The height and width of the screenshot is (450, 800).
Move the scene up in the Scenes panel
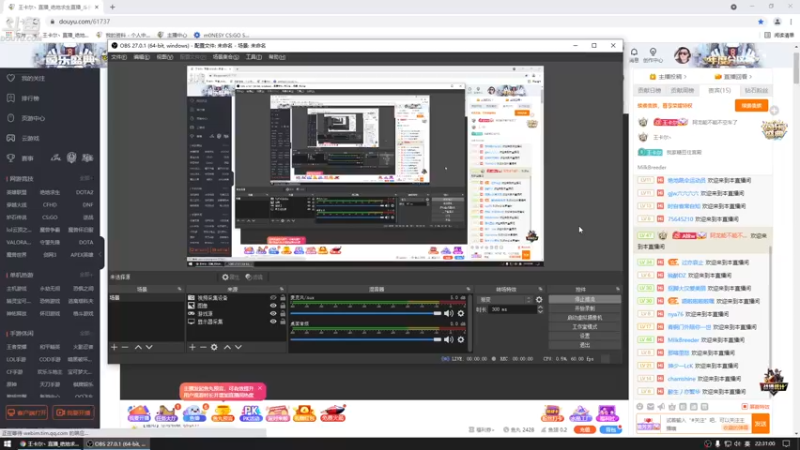(x=138, y=347)
